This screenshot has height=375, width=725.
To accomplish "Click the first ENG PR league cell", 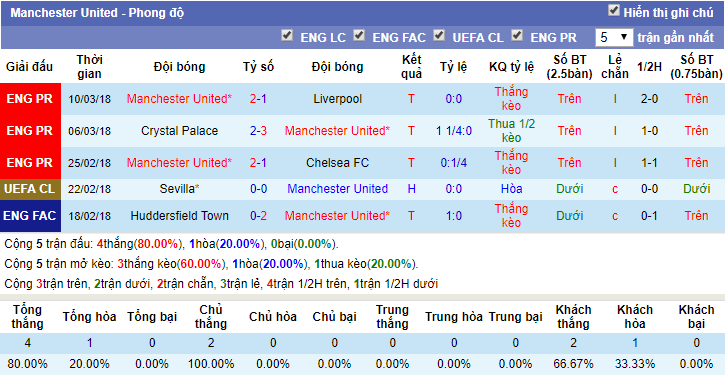I will click(x=31, y=99).
